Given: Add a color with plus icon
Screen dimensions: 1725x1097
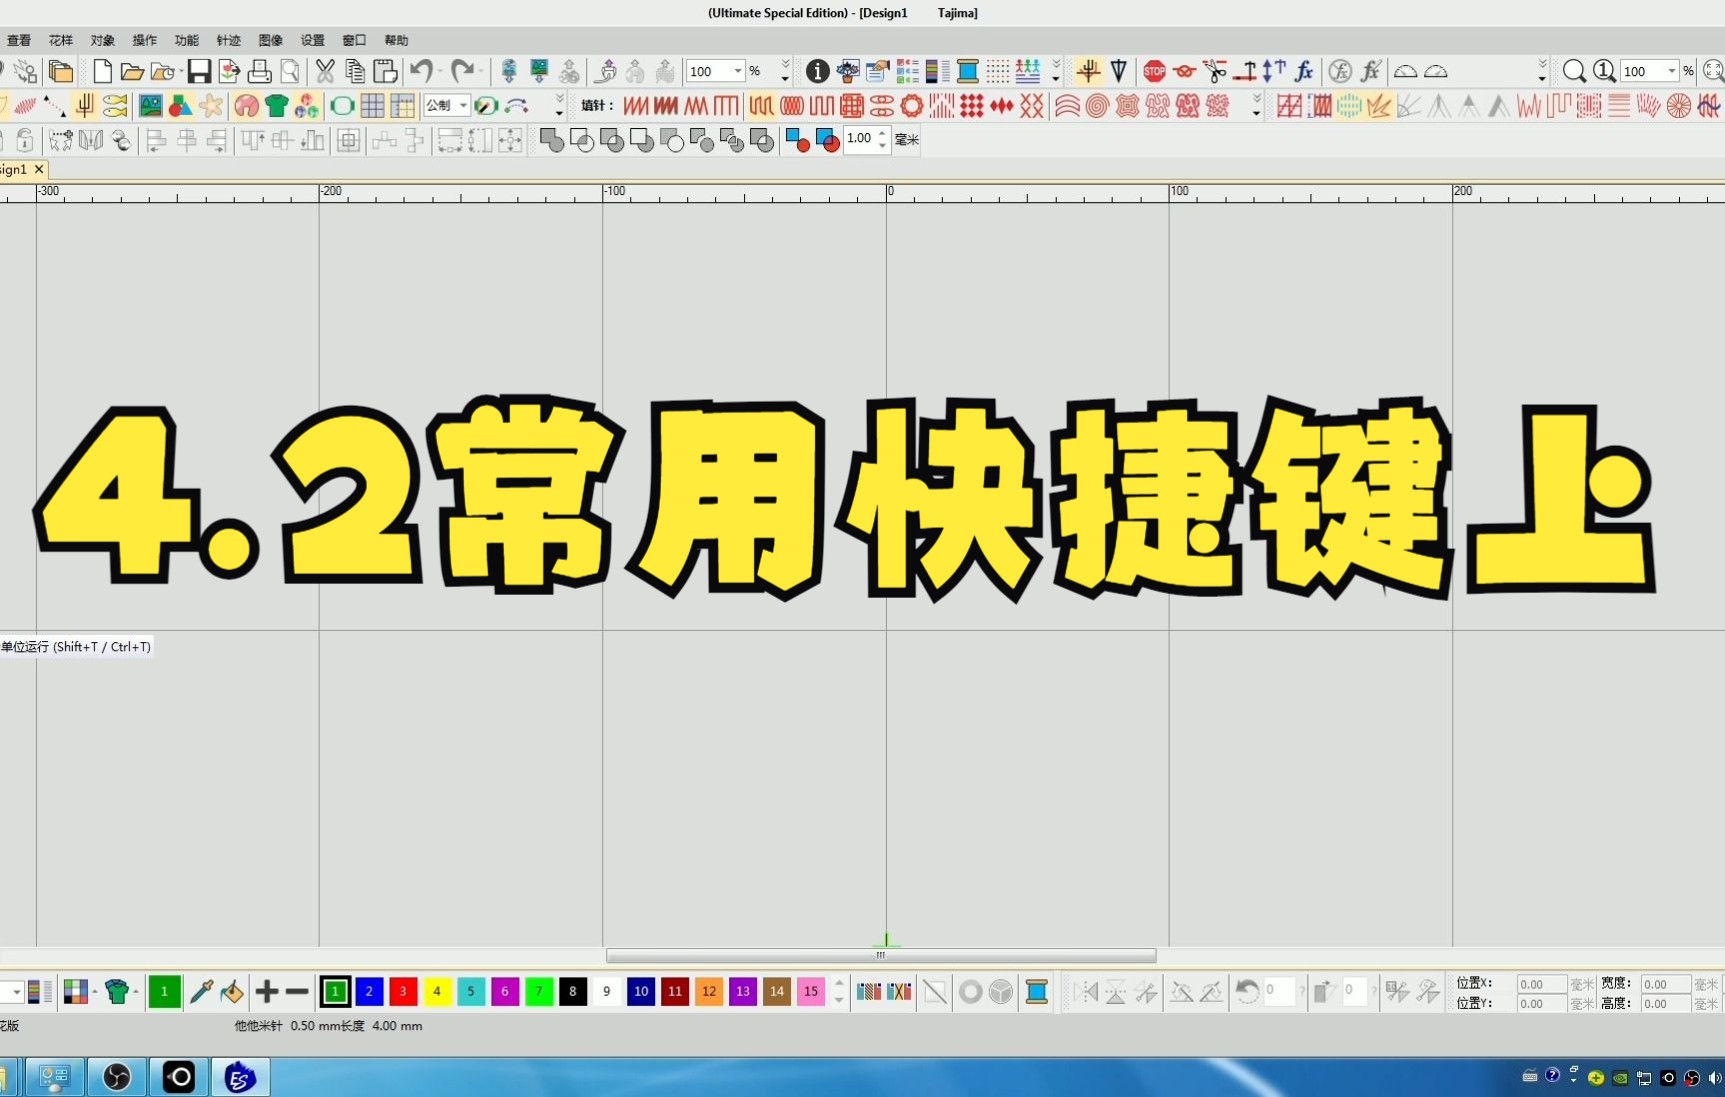Looking at the screenshot, I should pyautogui.click(x=267, y=991).
